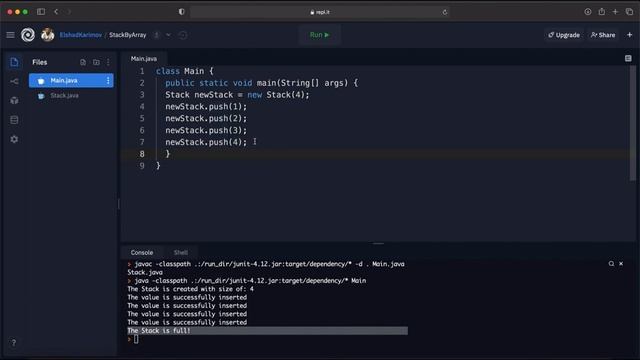
Task: Click line number 8 in the gutter
Action: (x=142, y=154)
